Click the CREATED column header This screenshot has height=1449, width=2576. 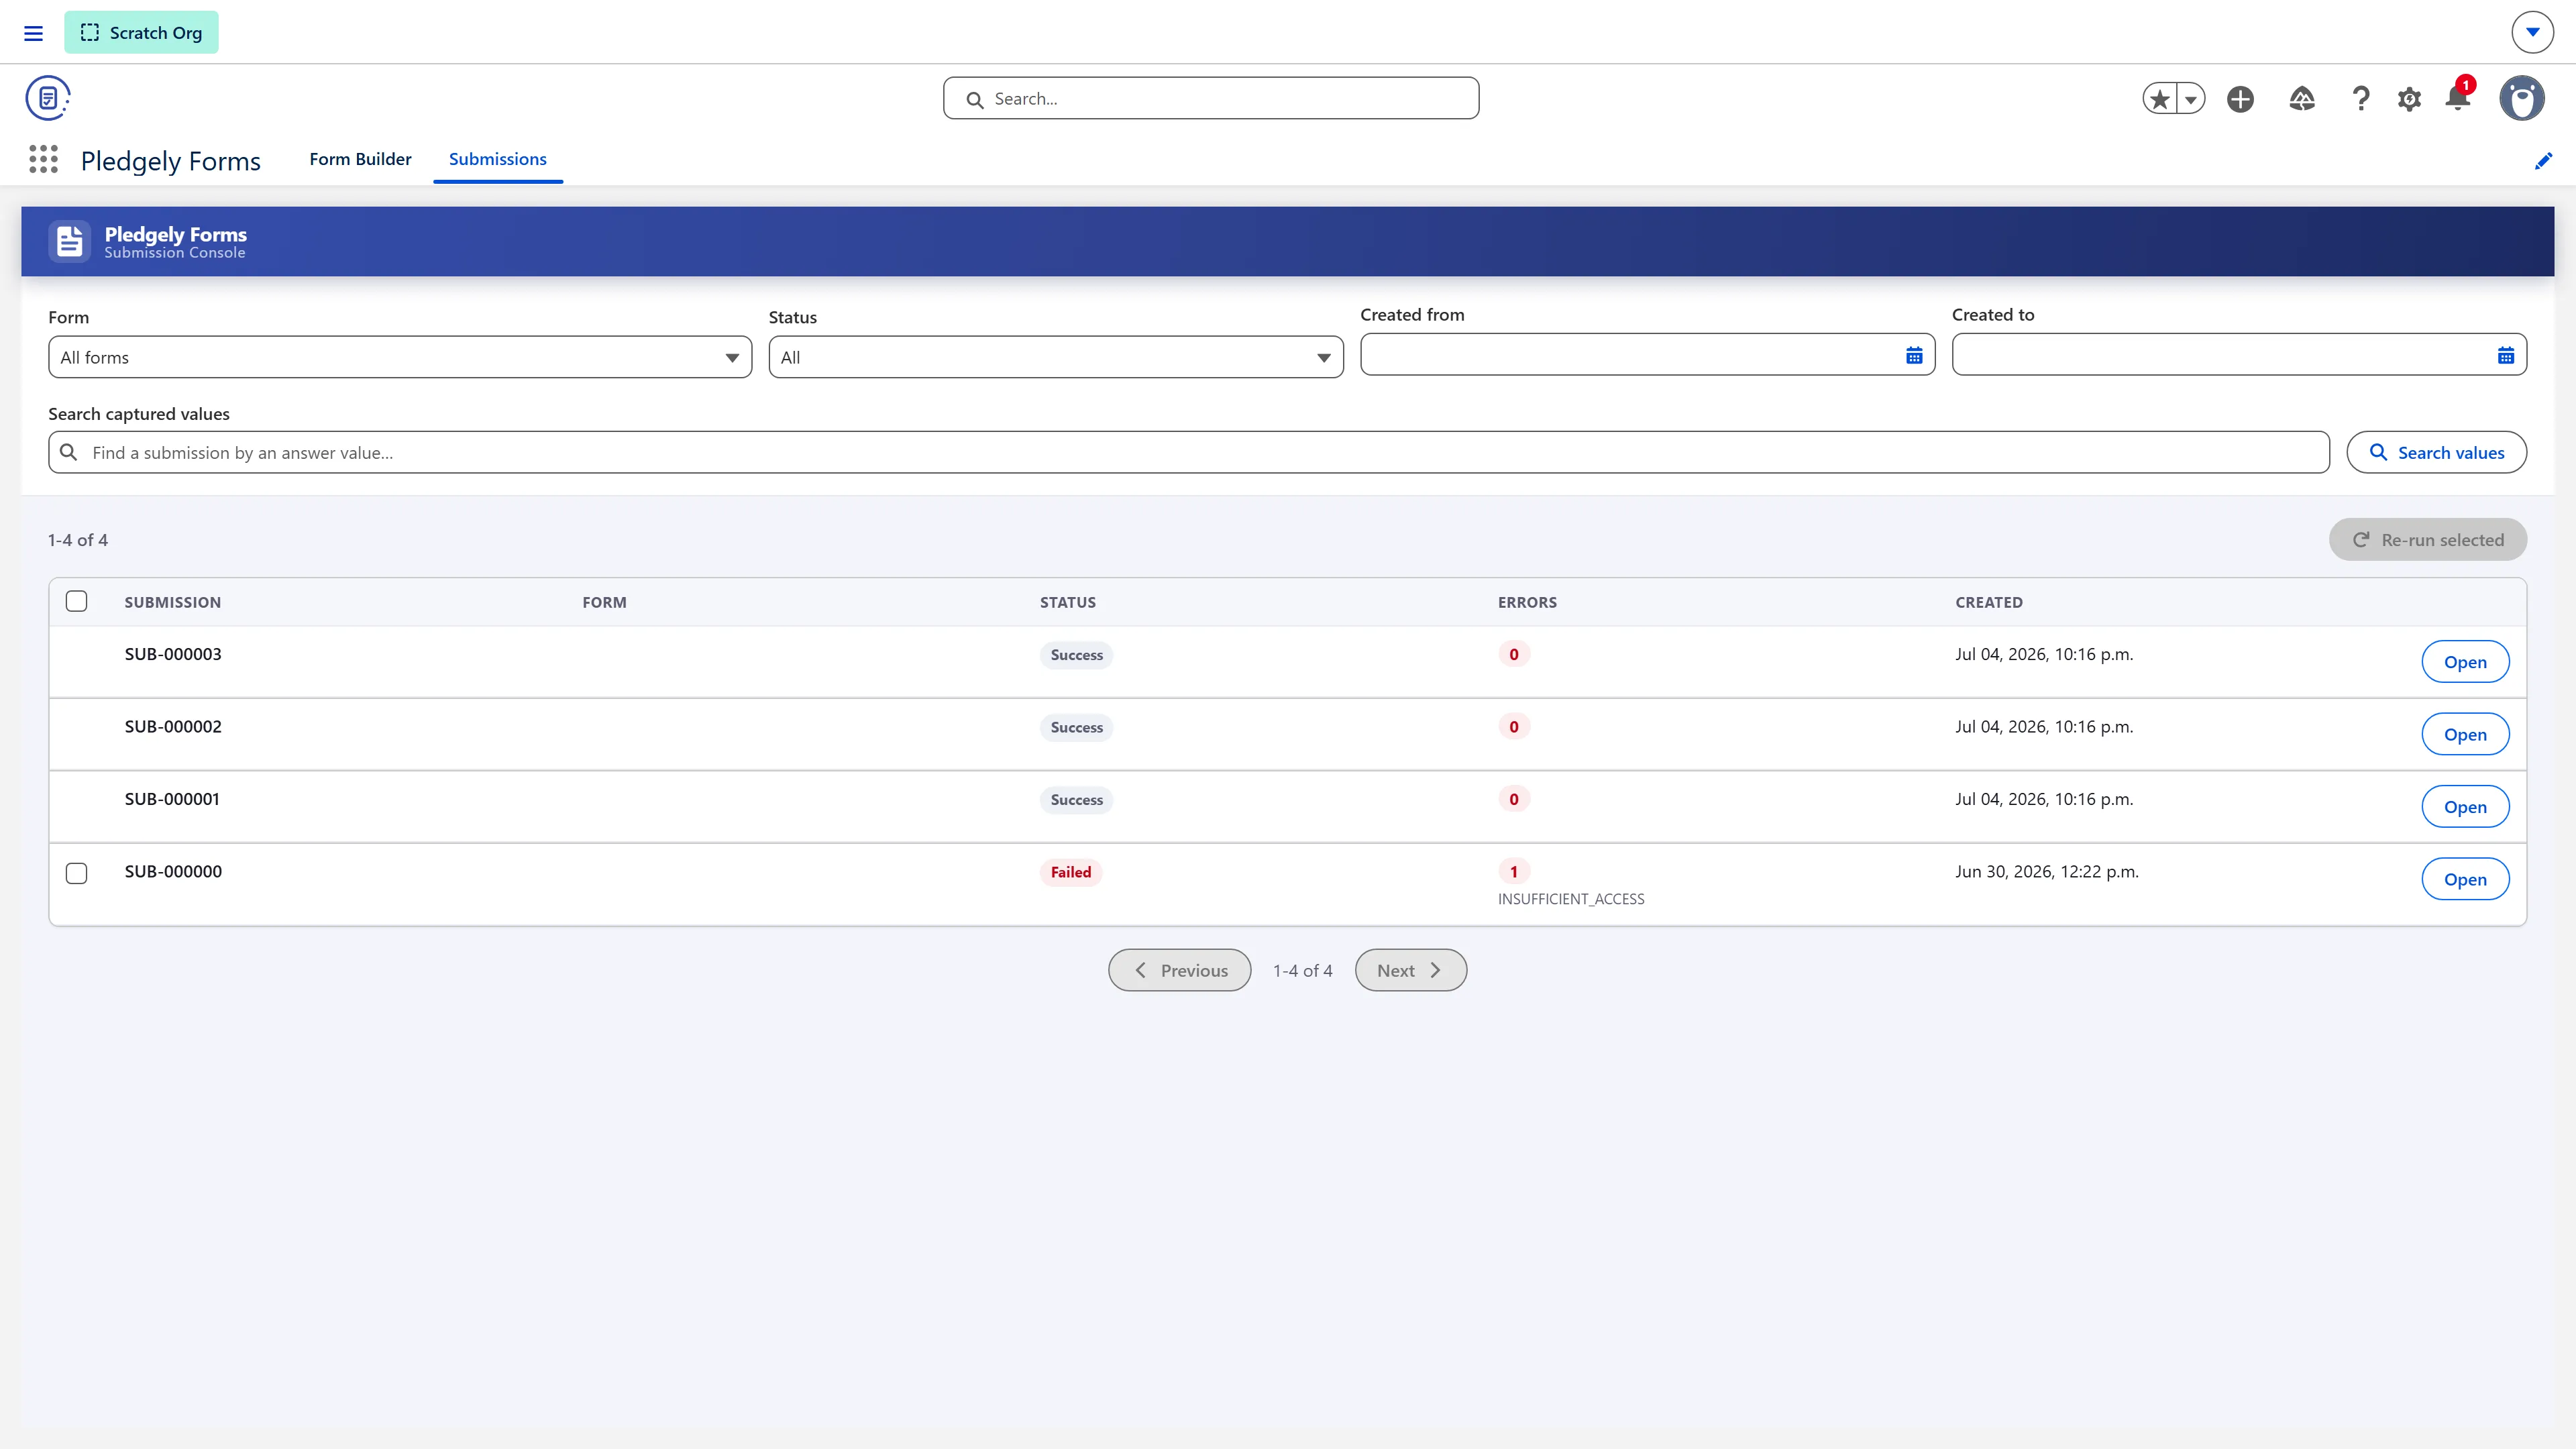[x=1988, y=602]
